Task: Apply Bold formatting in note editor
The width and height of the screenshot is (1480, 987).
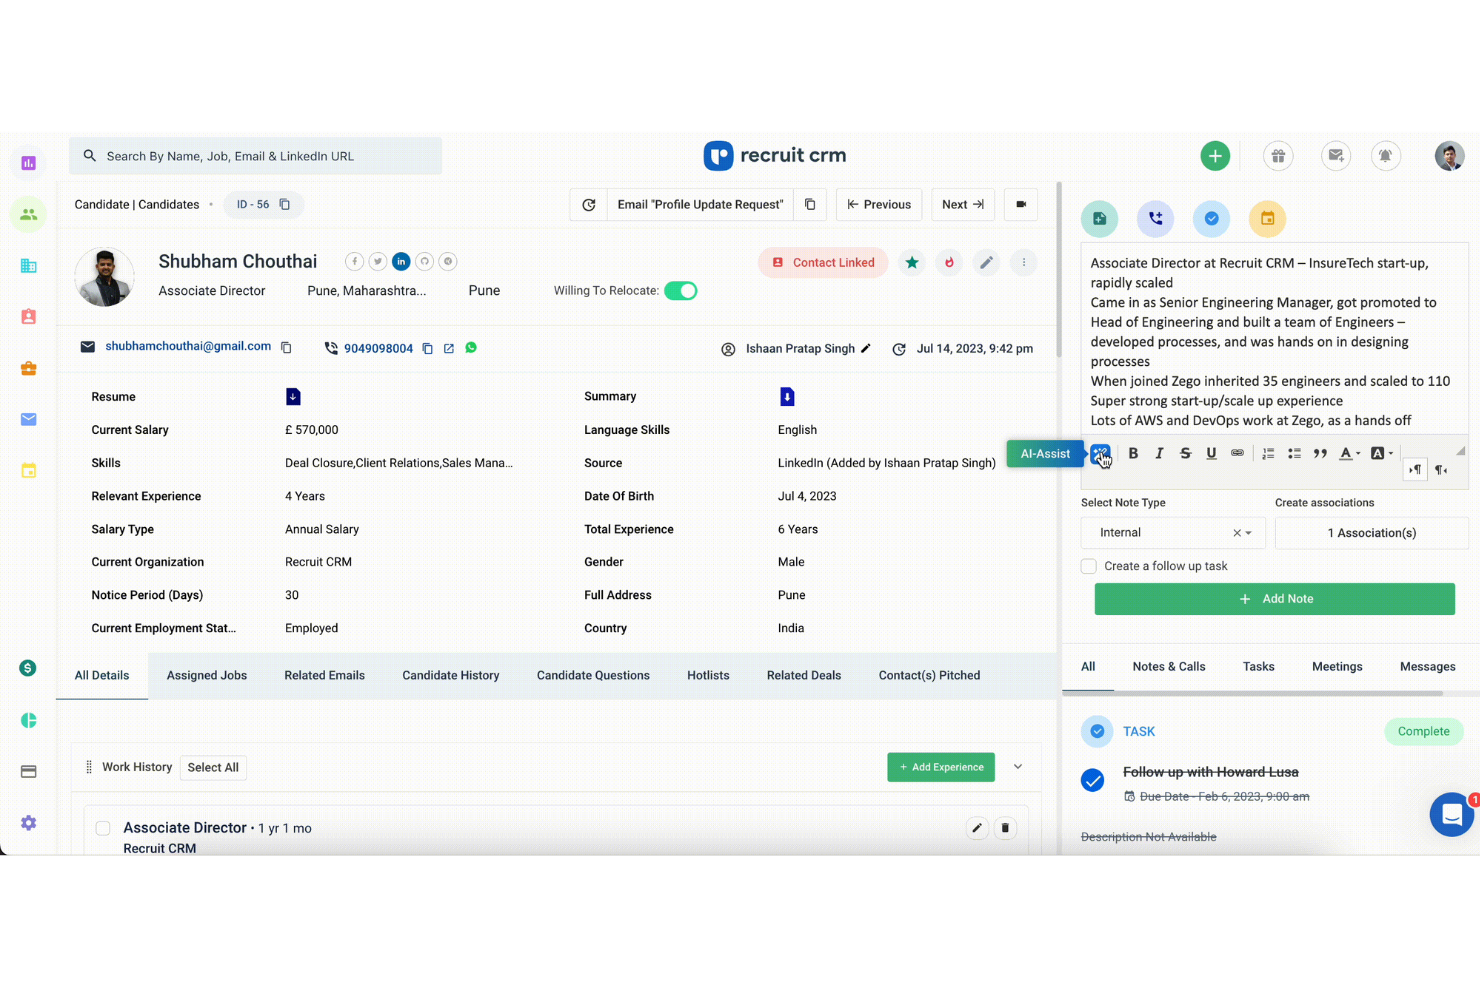Action: pos(1133,453)
